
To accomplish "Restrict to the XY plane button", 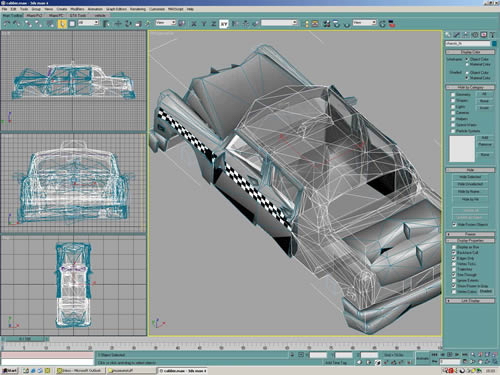I will tap(224, 24).
